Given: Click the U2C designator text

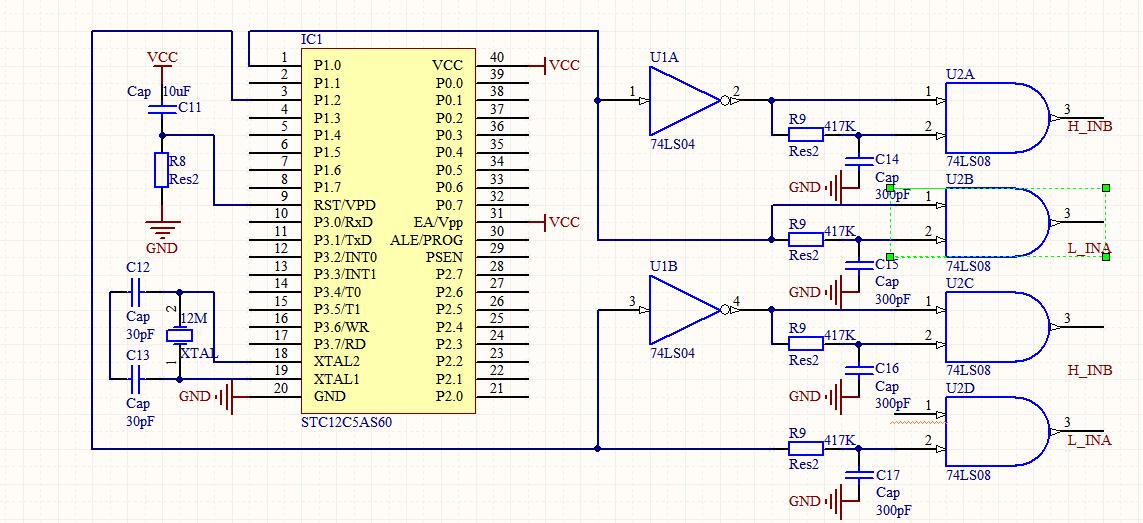Looking at the screenshot, I should (960, 284).
